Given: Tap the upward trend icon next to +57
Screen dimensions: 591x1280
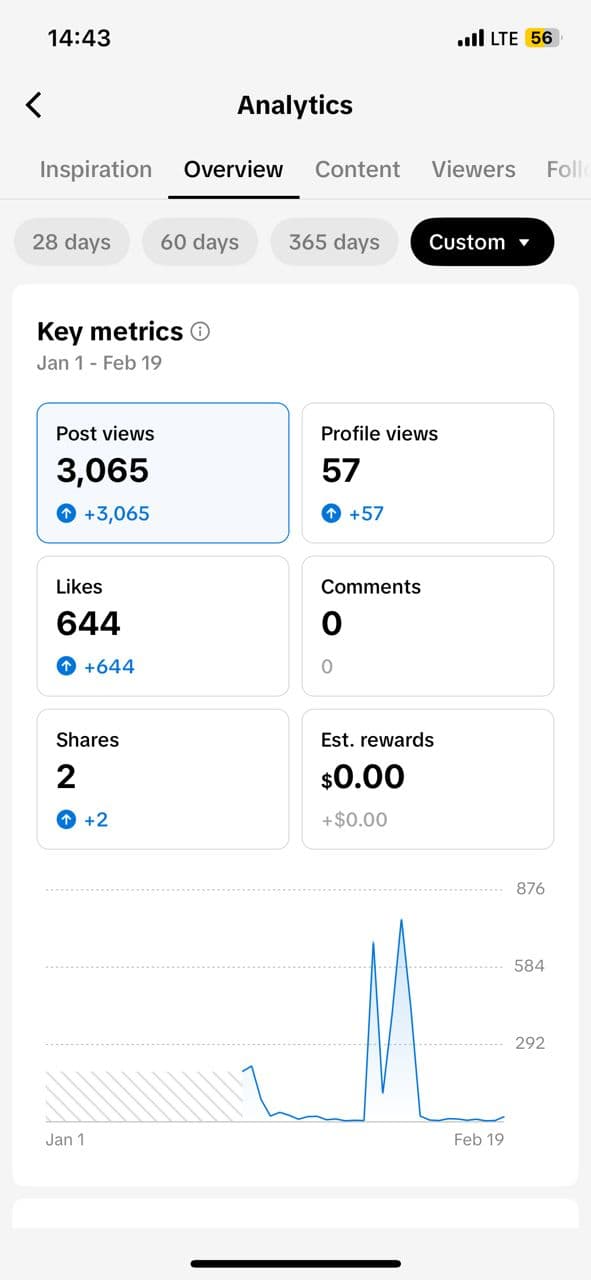Looking at the screenshot, I should click(331, 513).
